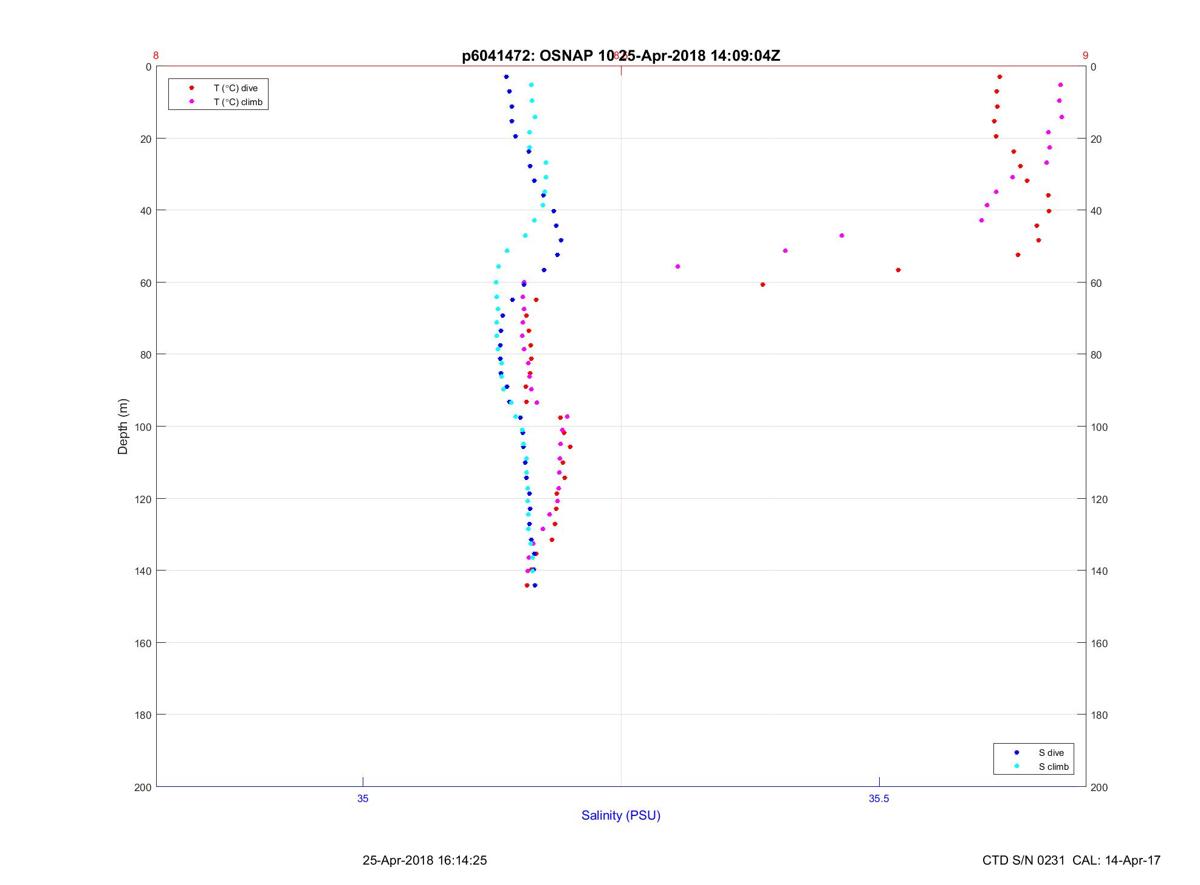
Task: Click the '0' tick on the left depth axis
Action: pos(147,67)
